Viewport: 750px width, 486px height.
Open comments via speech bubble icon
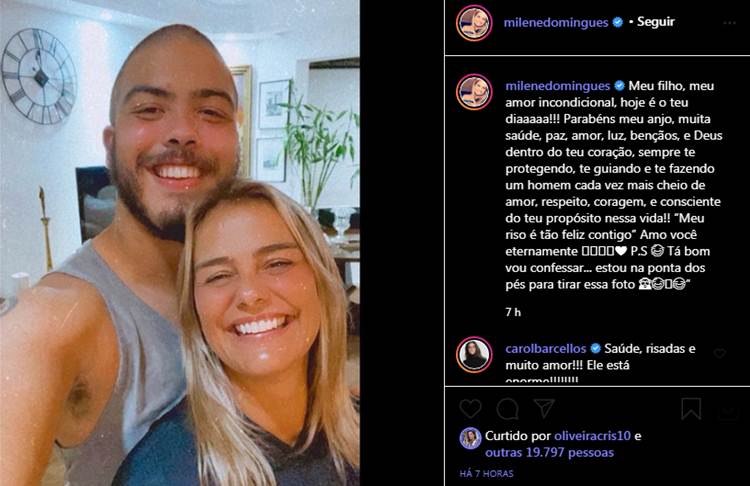click(x=507, y=409)
